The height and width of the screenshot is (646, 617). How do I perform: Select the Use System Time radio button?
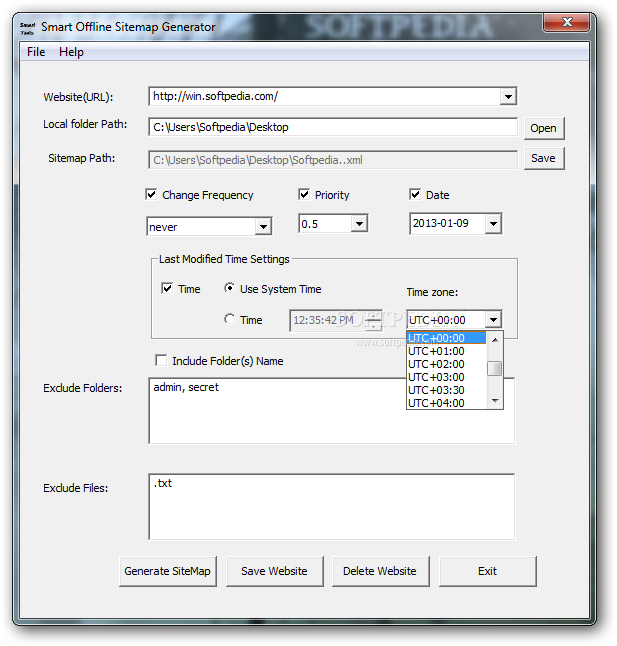229,288
